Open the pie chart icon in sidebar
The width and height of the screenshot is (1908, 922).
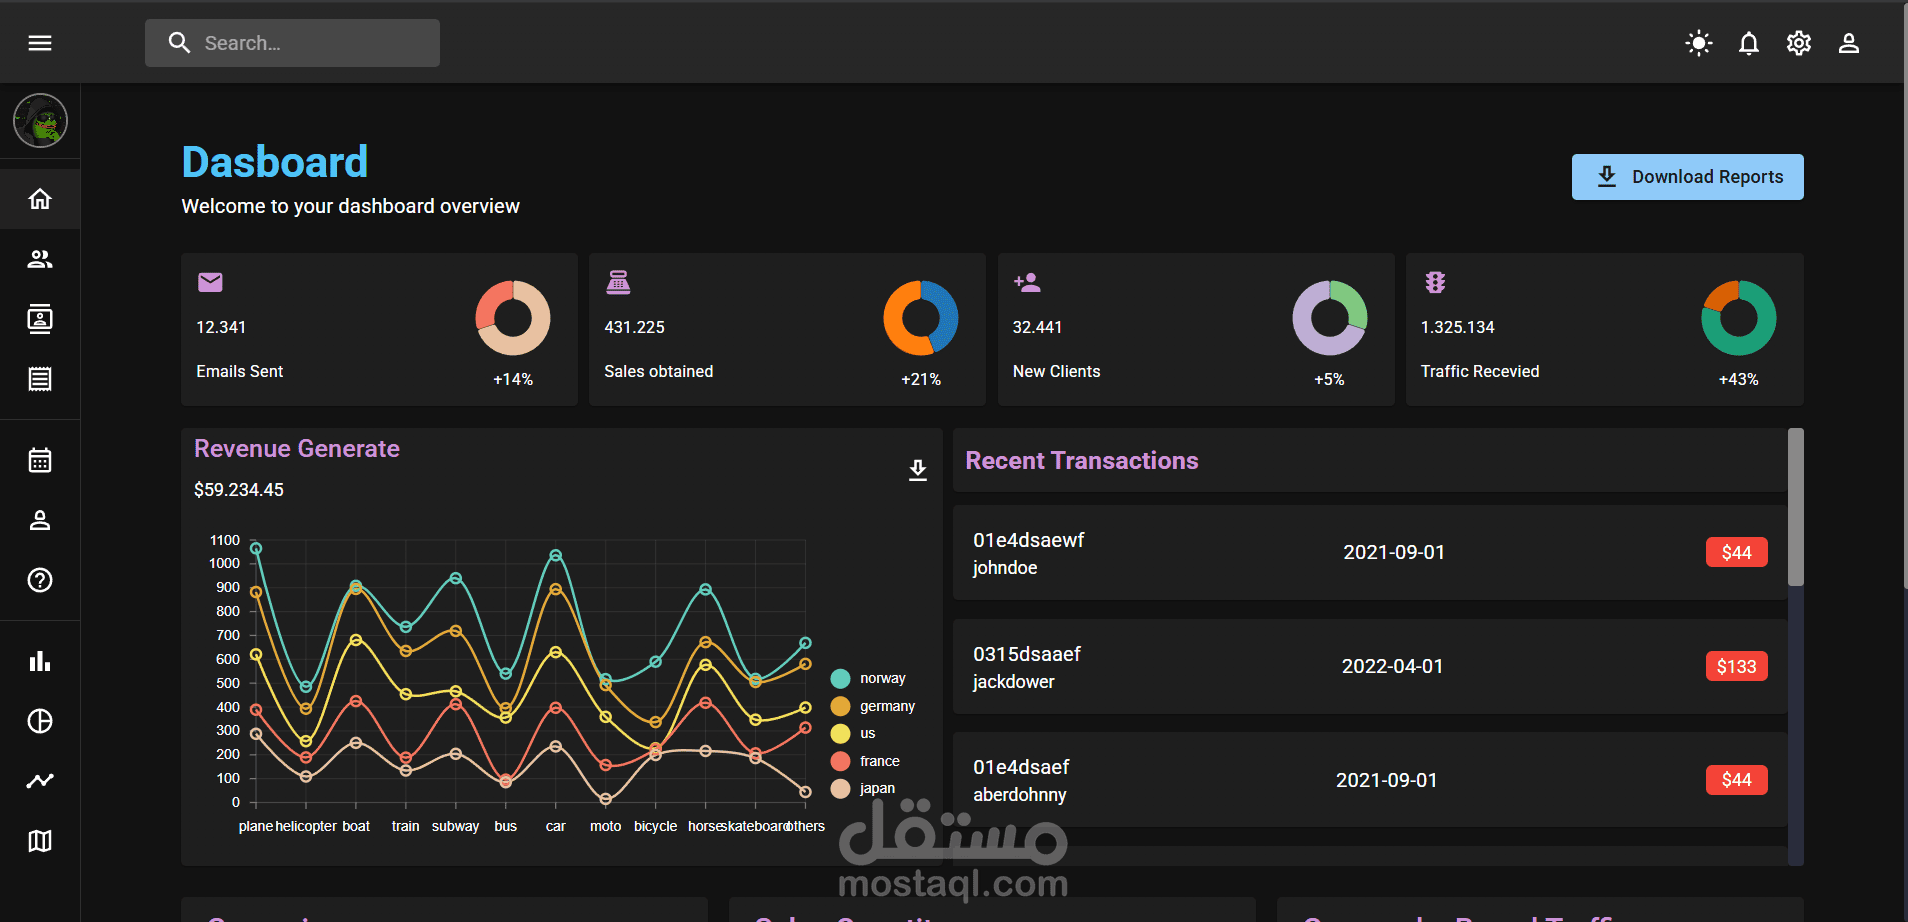click(x=40, y=721)
